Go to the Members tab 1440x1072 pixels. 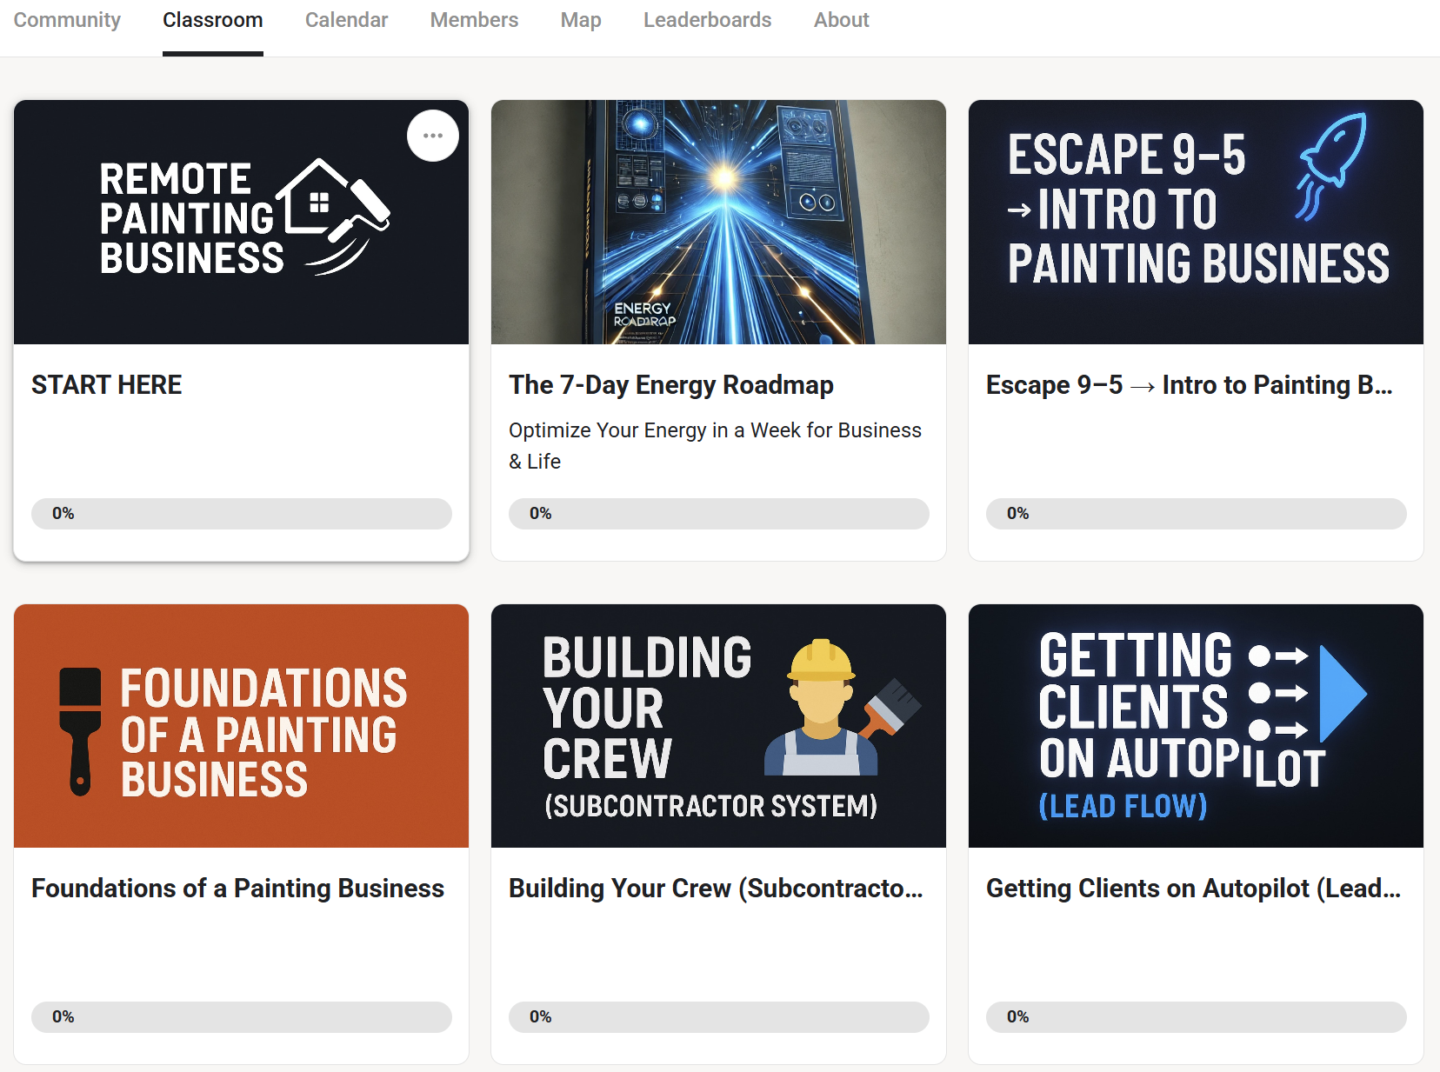point(474,20)
